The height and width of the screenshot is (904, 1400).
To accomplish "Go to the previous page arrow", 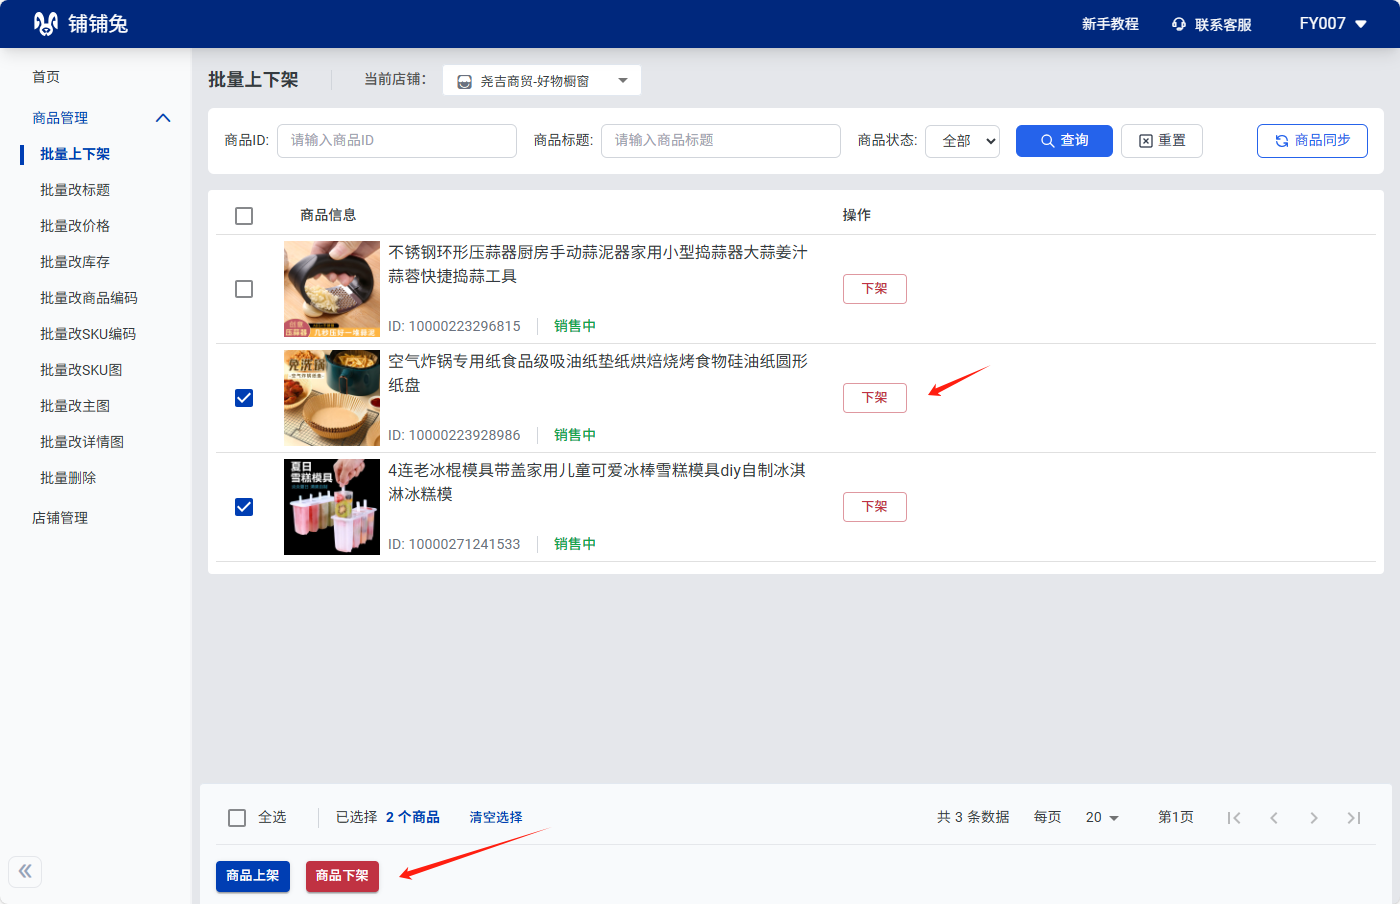I will (1274, 818).
